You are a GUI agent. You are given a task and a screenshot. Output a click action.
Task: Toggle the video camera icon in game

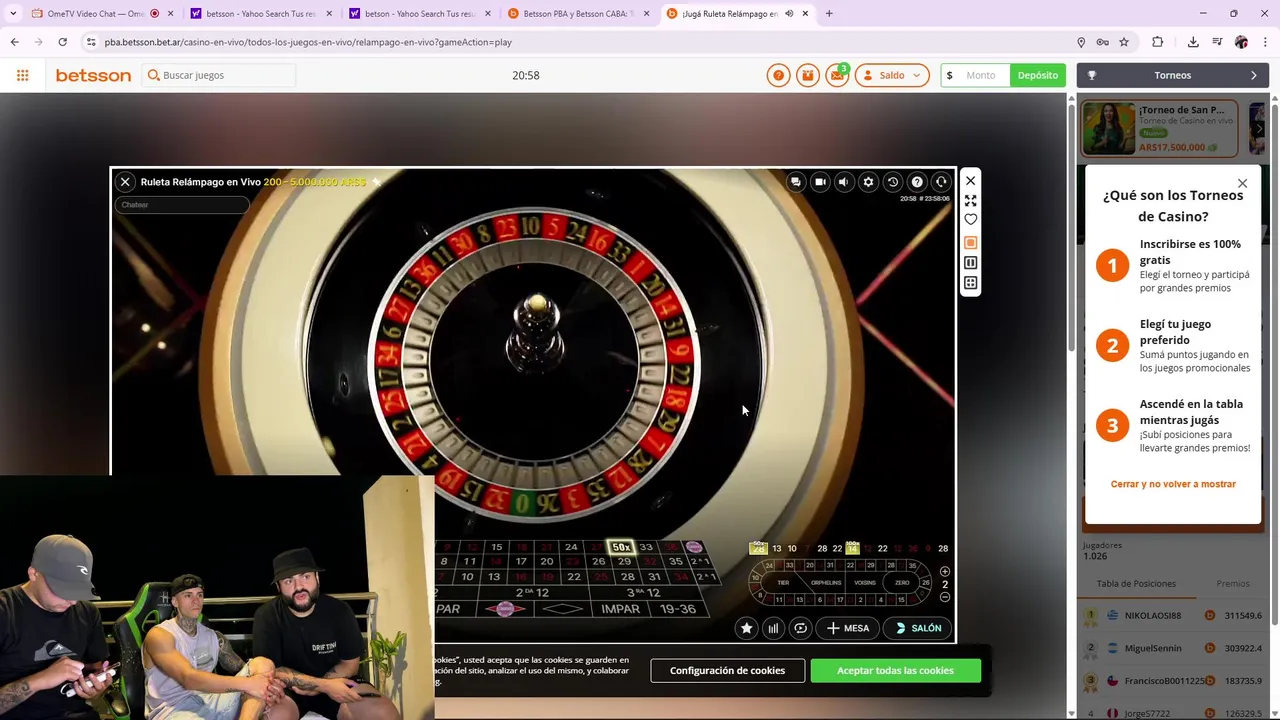coord(820,182)
